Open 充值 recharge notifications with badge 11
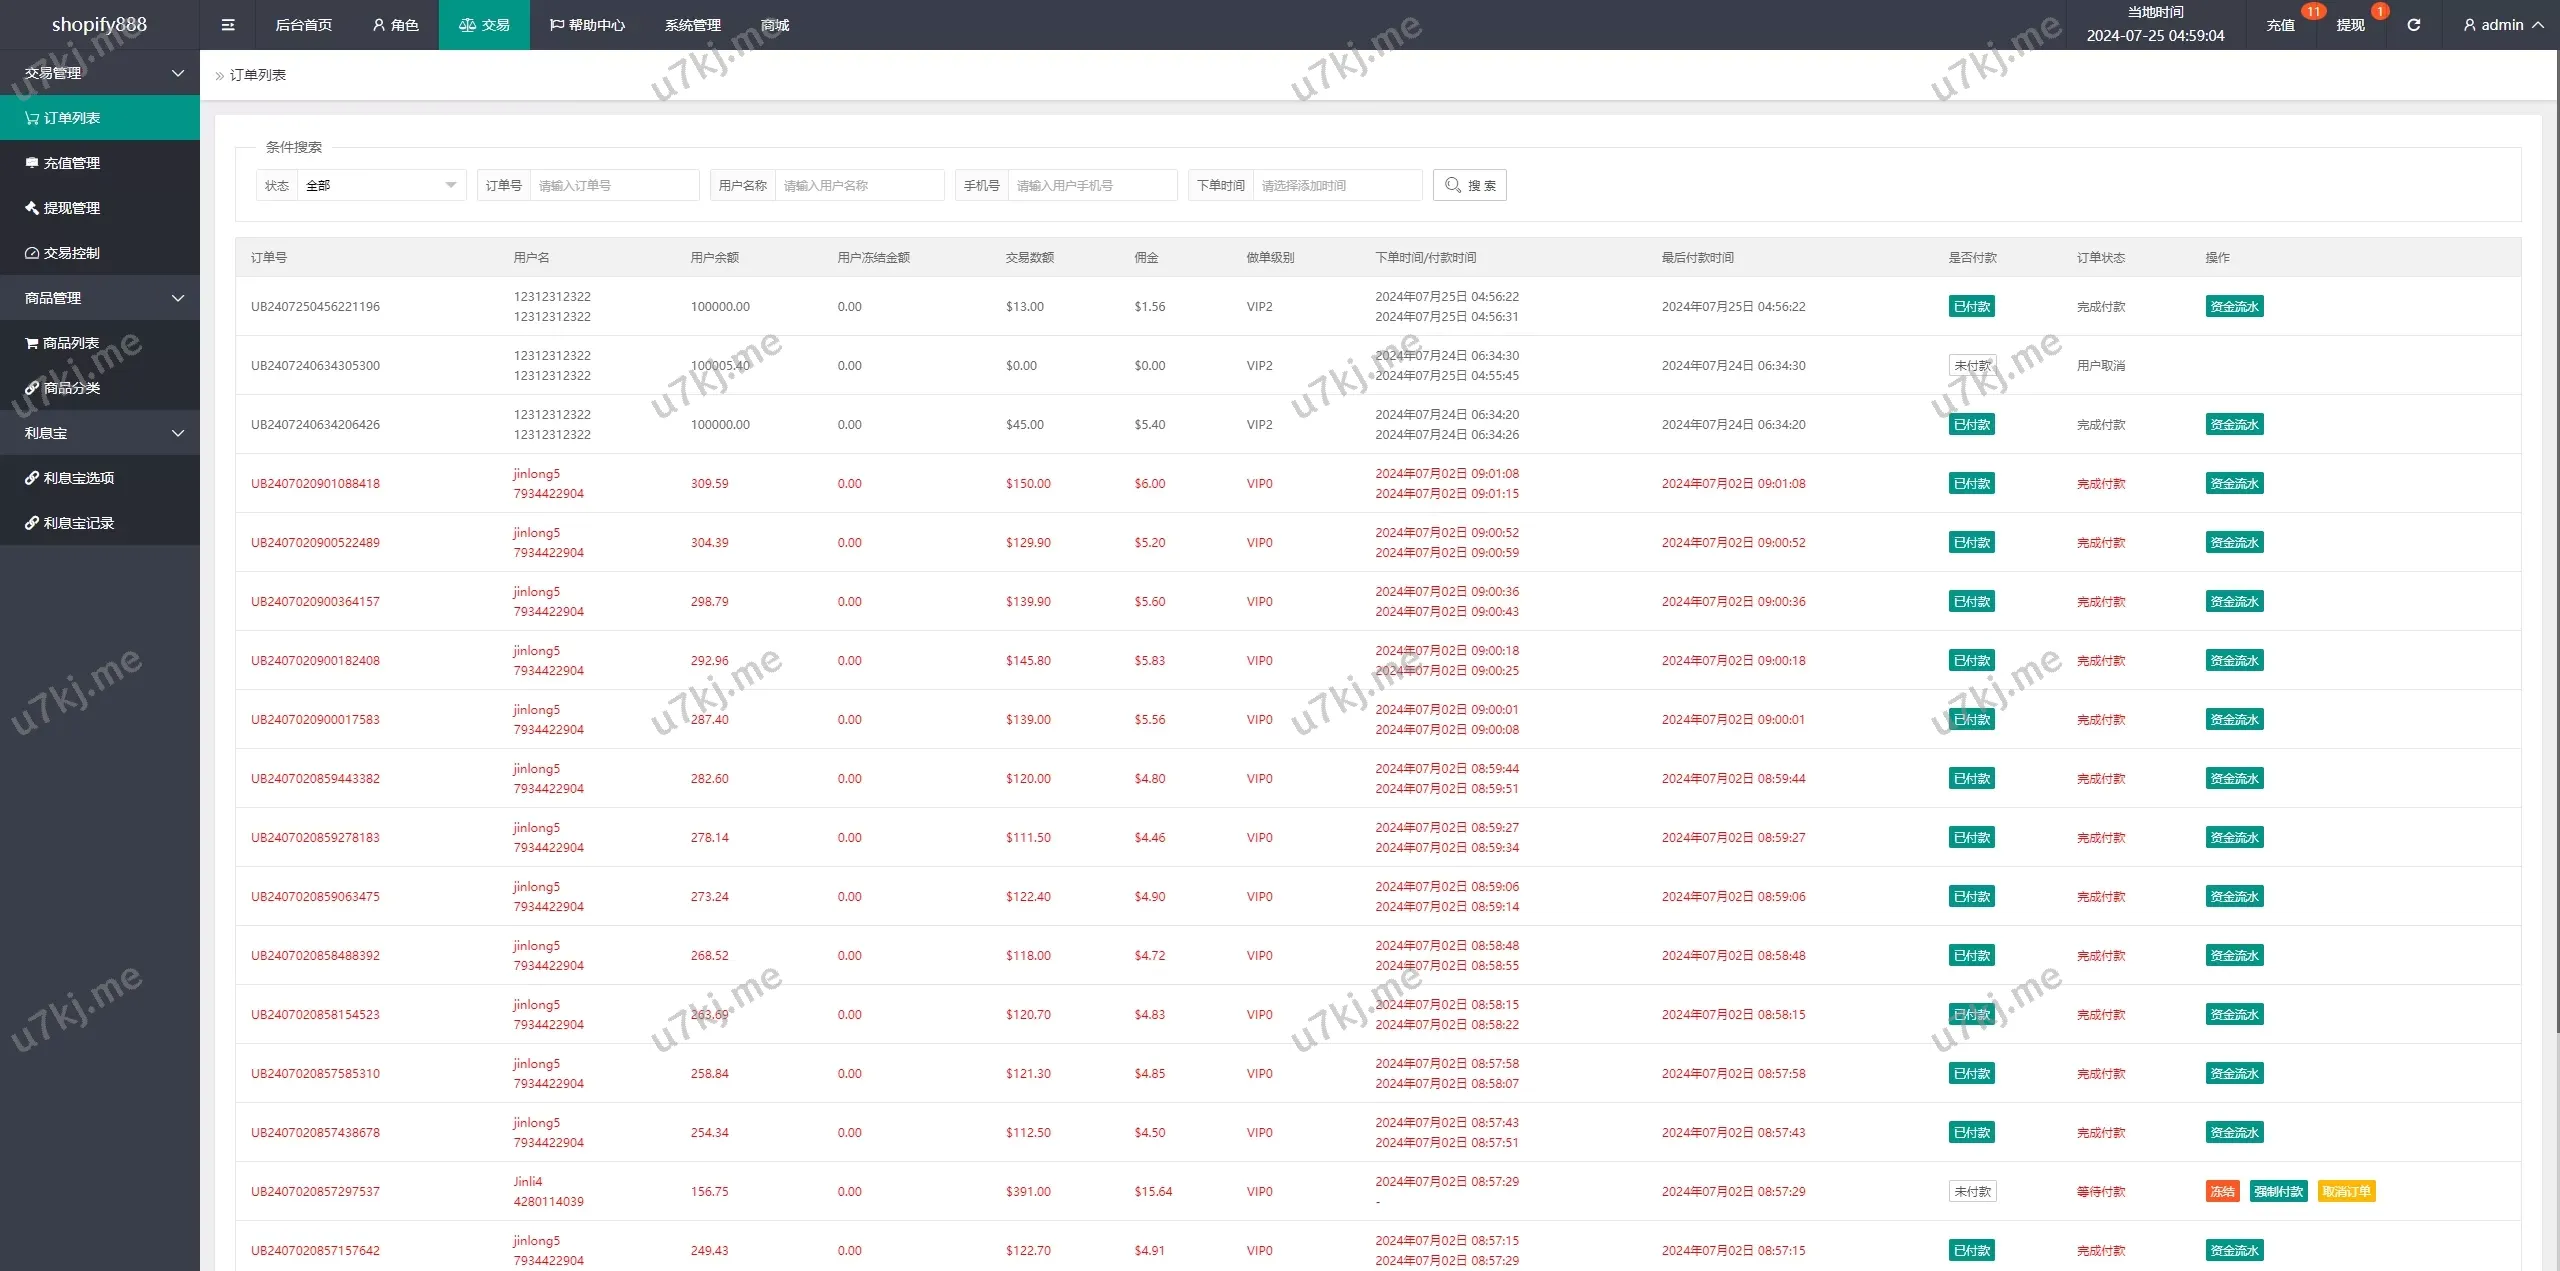2560x1271 pixels. 2281,25
